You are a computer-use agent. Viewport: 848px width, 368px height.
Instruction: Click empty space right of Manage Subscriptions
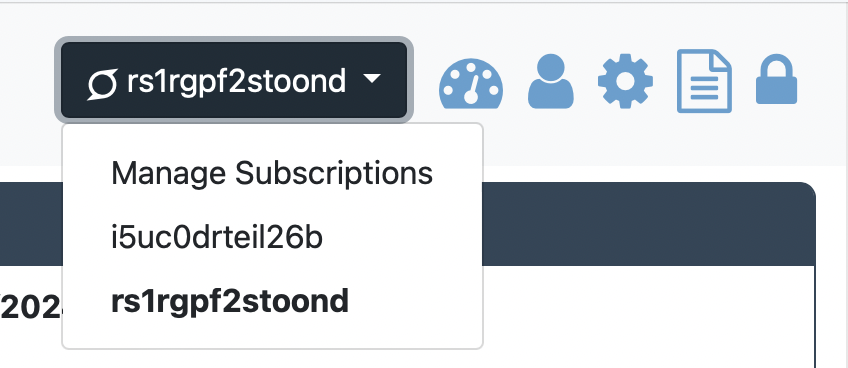(x=457, y=174)
